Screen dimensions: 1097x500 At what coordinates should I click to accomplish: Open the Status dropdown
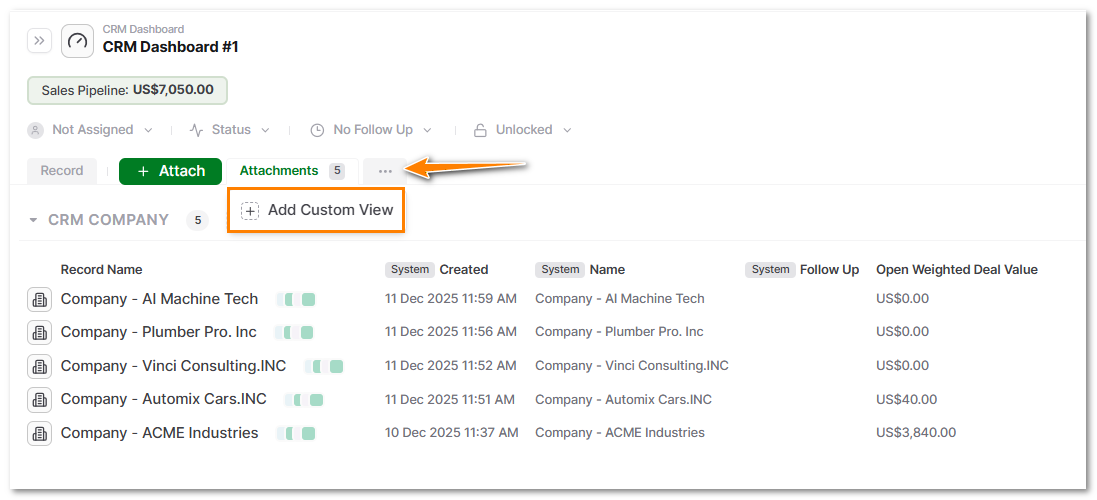(230, 130)
